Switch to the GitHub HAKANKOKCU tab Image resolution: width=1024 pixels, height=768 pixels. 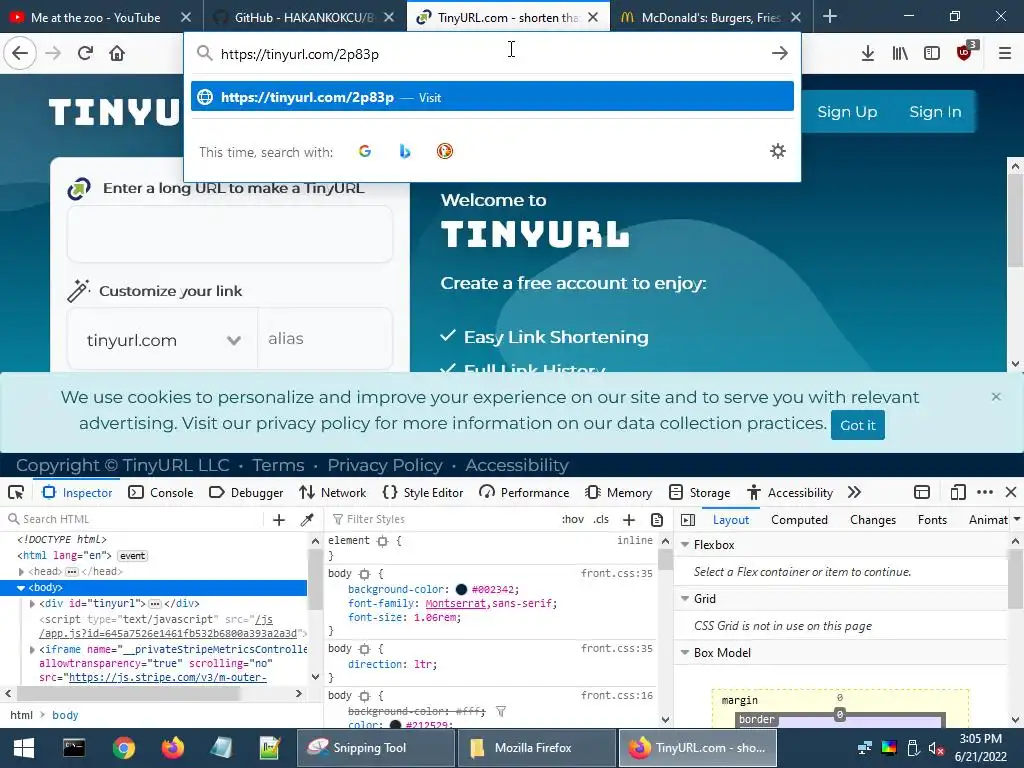pos(304,18)
